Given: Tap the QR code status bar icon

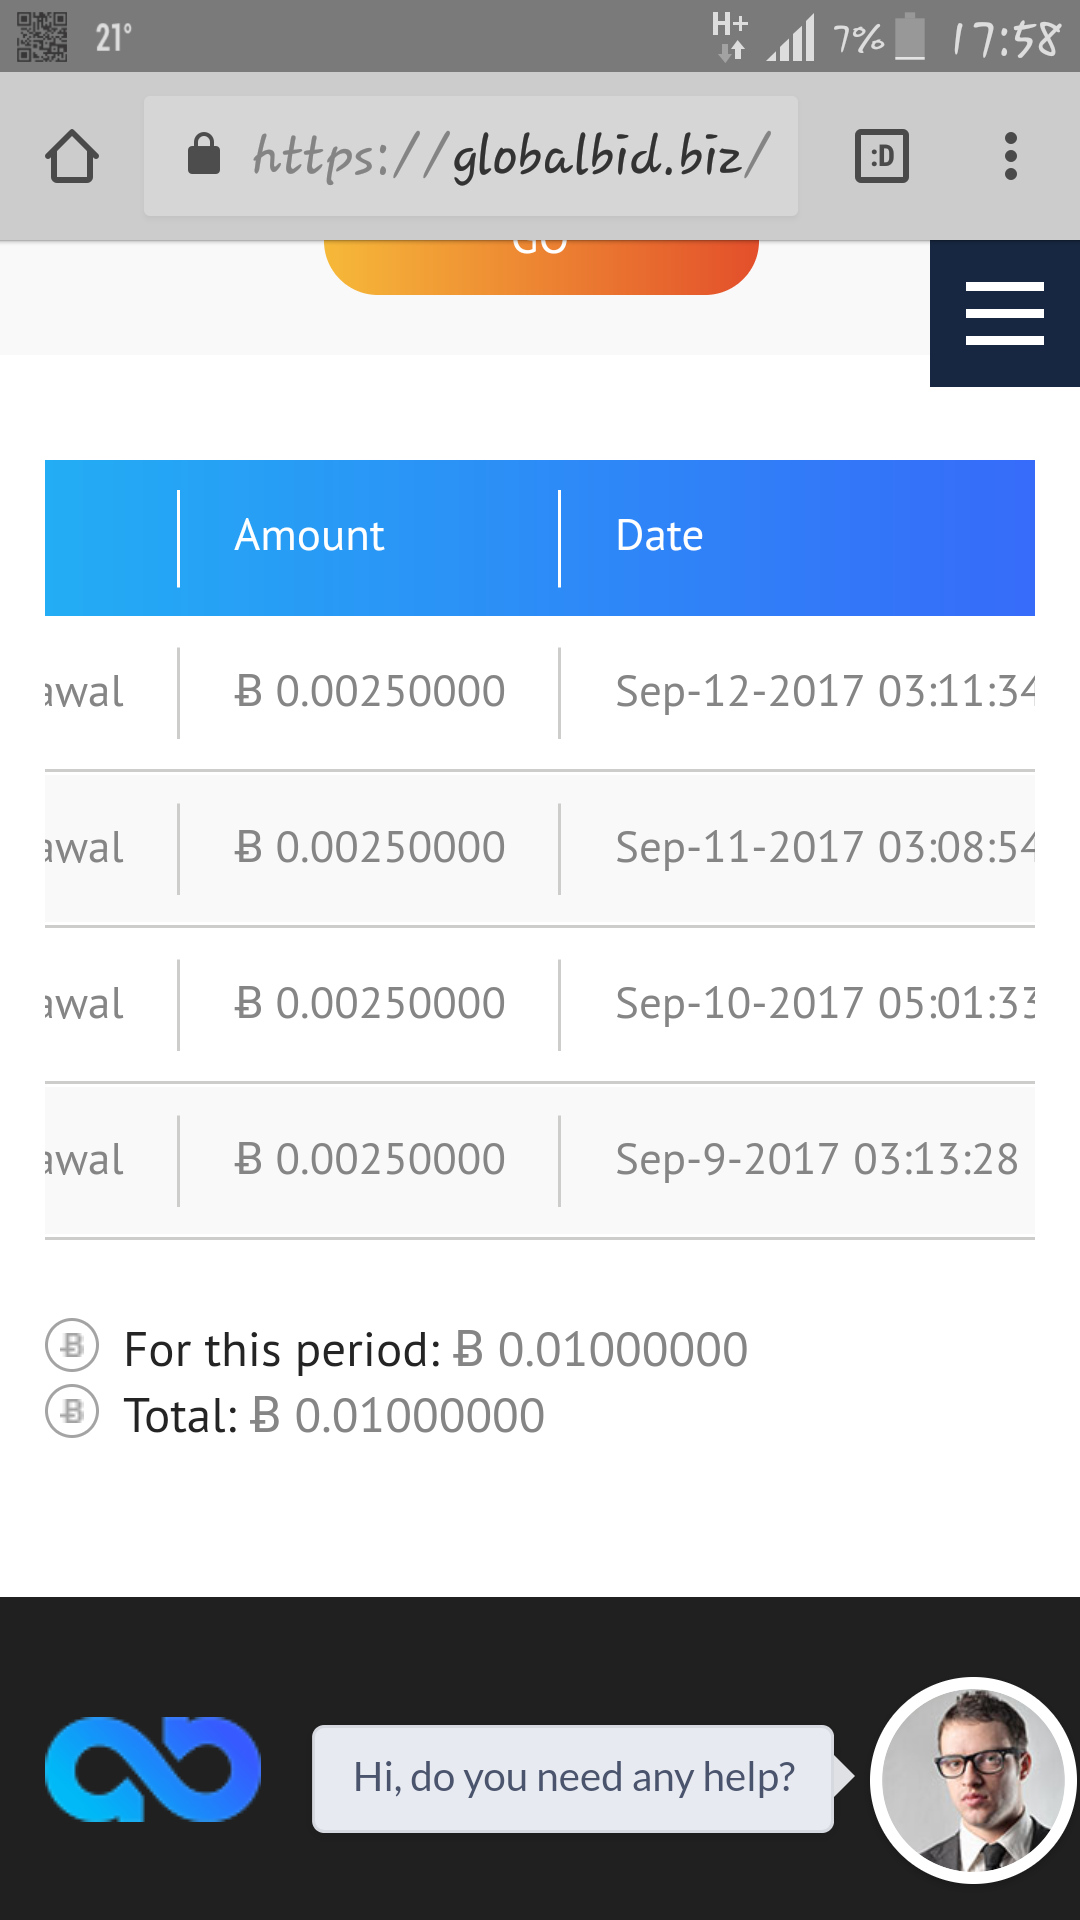Looking at the screenshot, I should 42,37.
